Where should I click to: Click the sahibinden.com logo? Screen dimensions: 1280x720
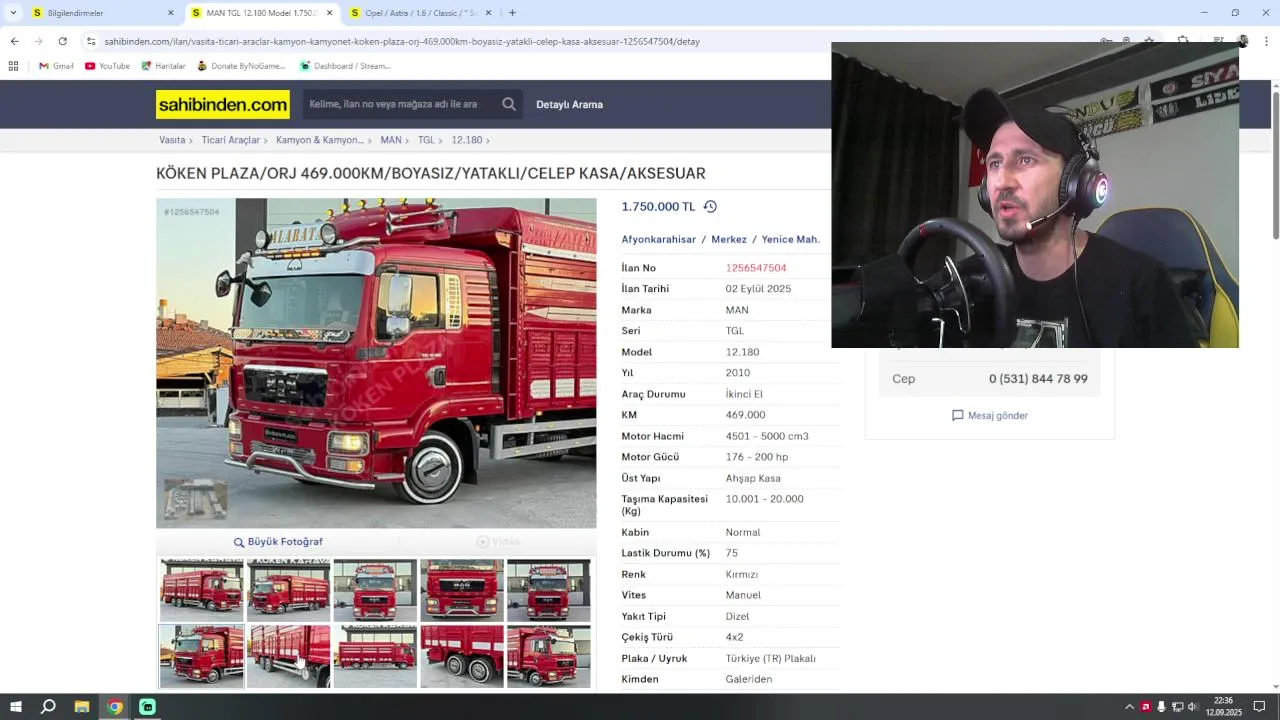(x=223, y=104)
